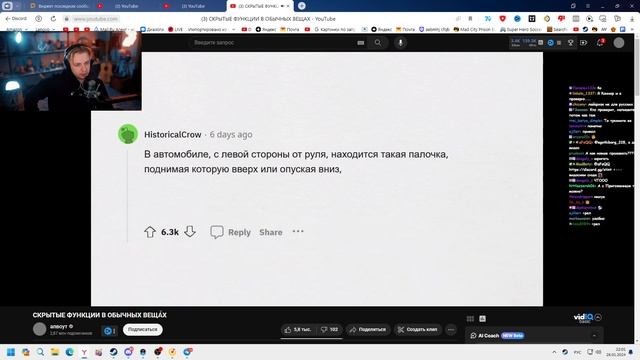This screenshot has height=360, width=640.
Task: Open the алвоут channel avatar
Action: 40,329
